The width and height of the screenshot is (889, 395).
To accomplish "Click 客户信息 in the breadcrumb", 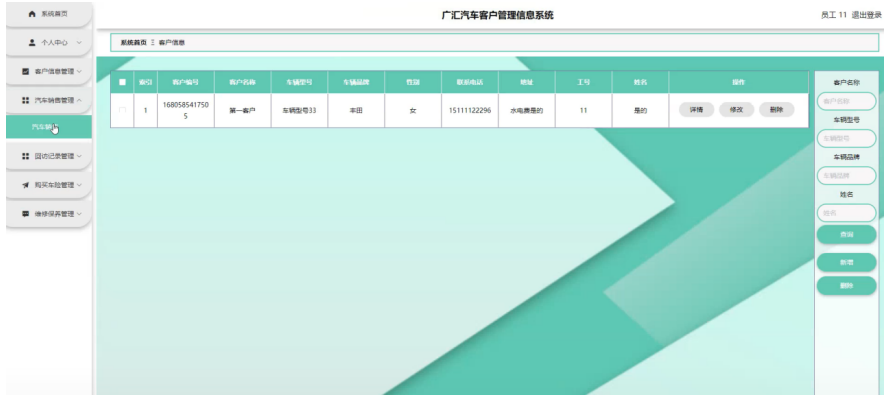I will tap(172, 43).
